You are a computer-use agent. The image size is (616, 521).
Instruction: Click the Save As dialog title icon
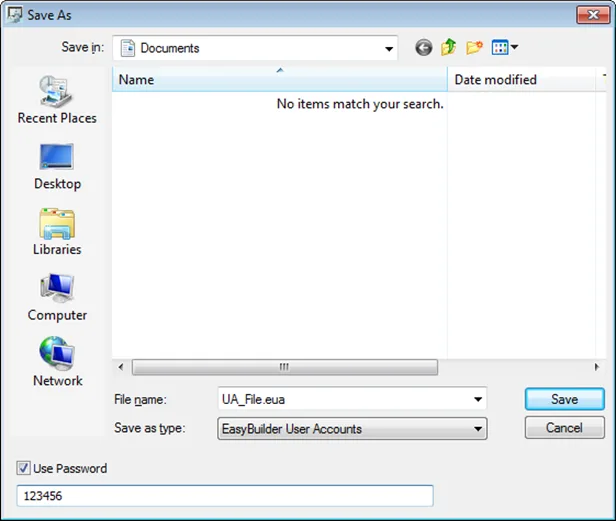click(x=14, y=15)
